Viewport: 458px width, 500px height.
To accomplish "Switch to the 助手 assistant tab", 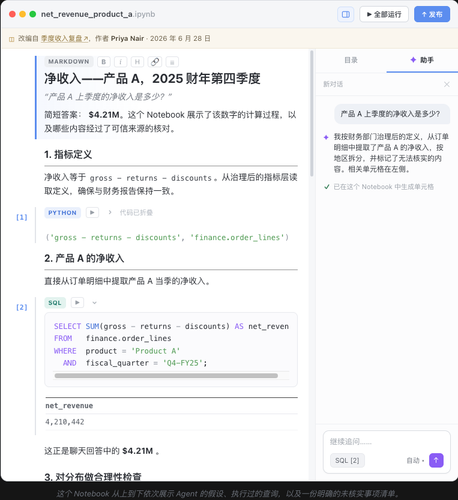I will tap(422, 60).
